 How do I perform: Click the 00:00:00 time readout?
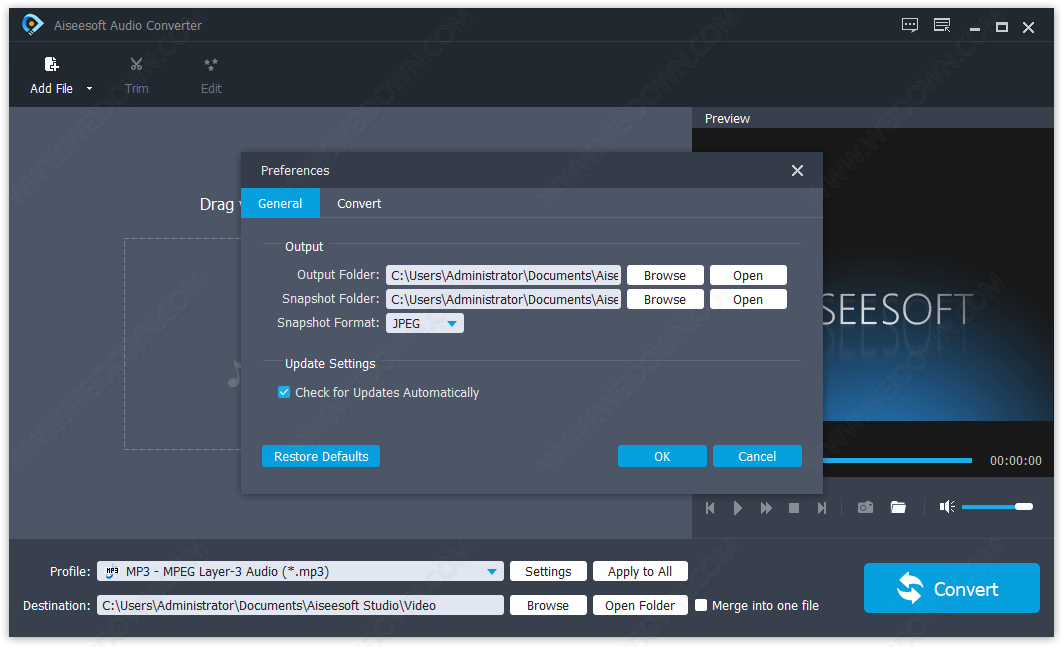click(x=1016, y=460)
